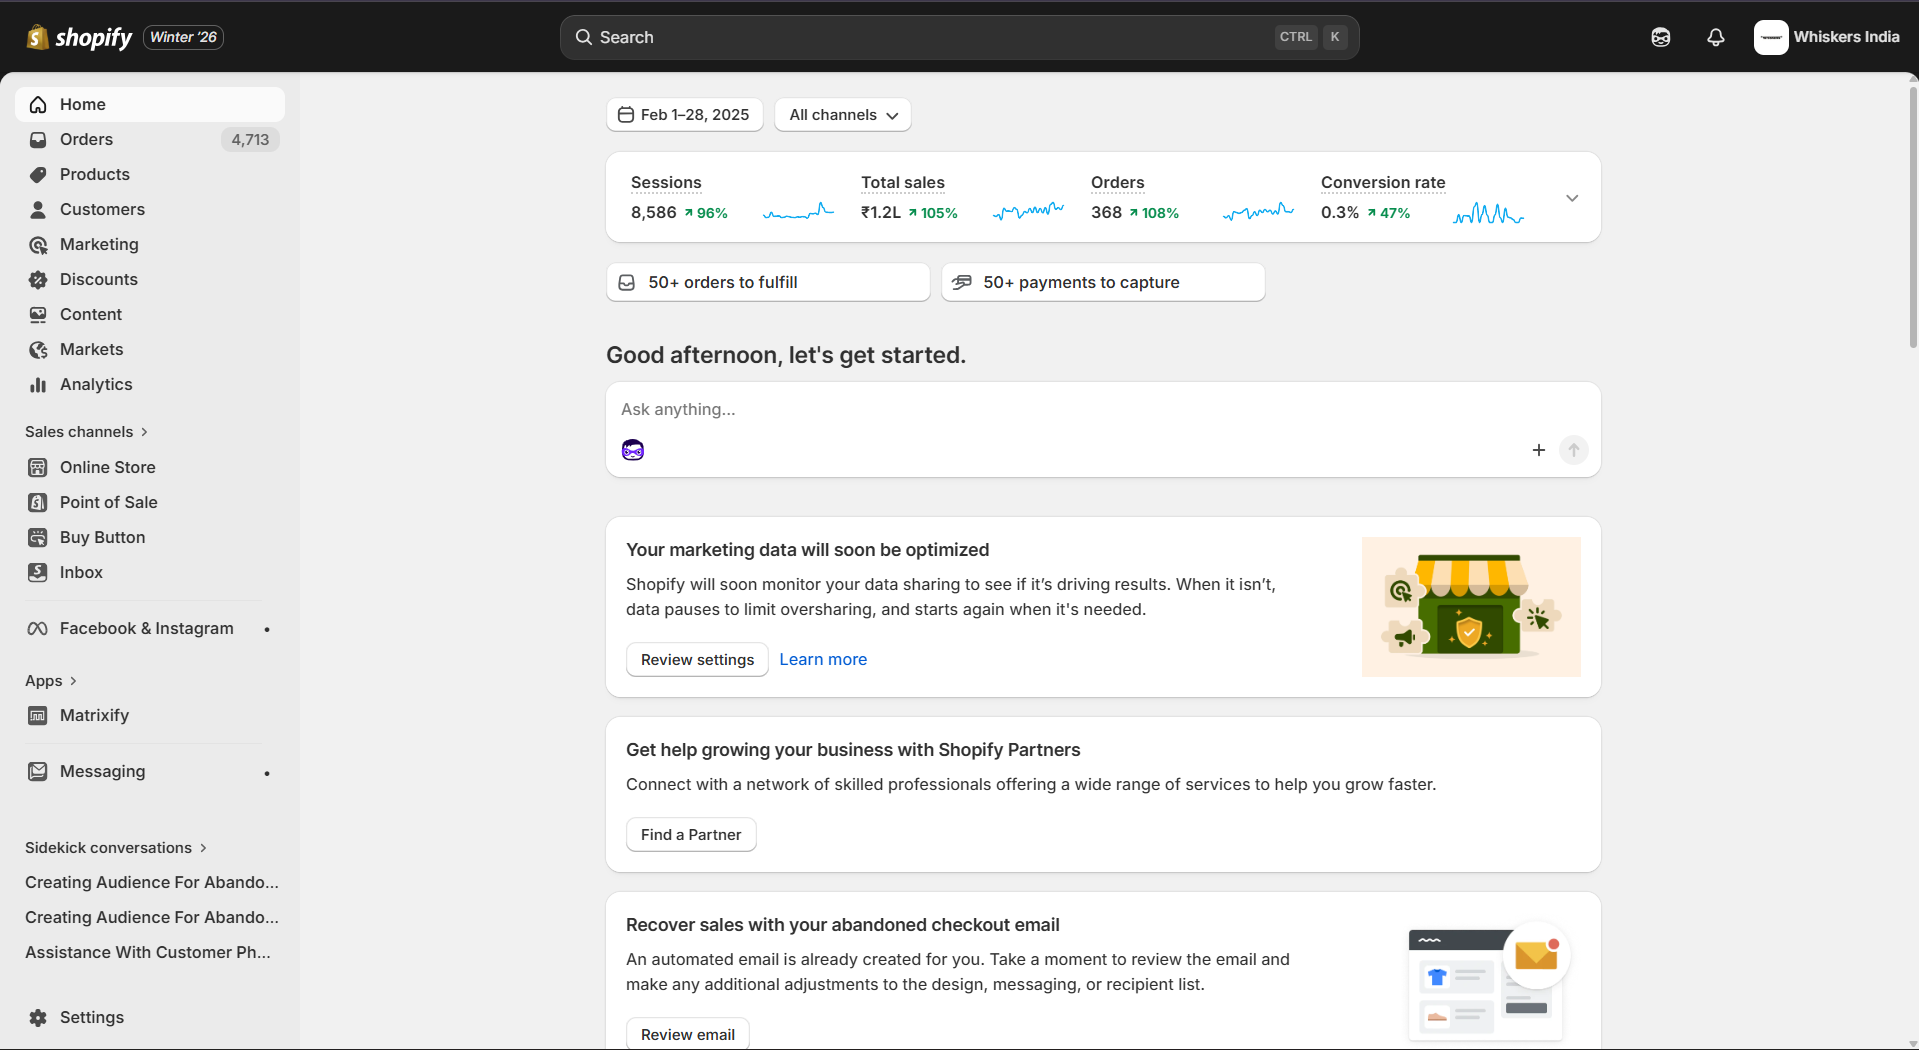
Task: Click the Matrixify app icon
Action: [x=38, y=716]
